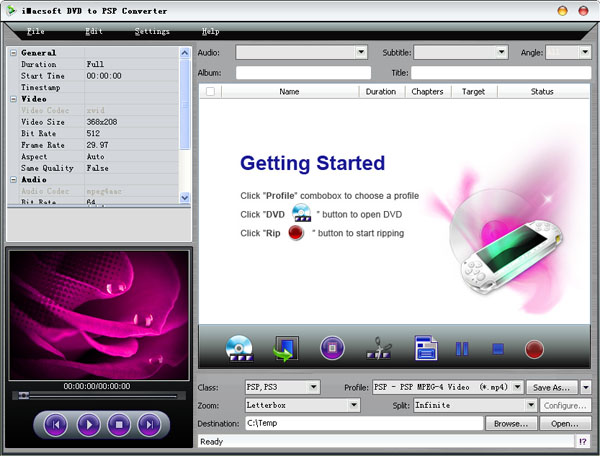Click the blue profile document toolbar icon
Screen dimensions: 600x456
click(x=426, y=348)
